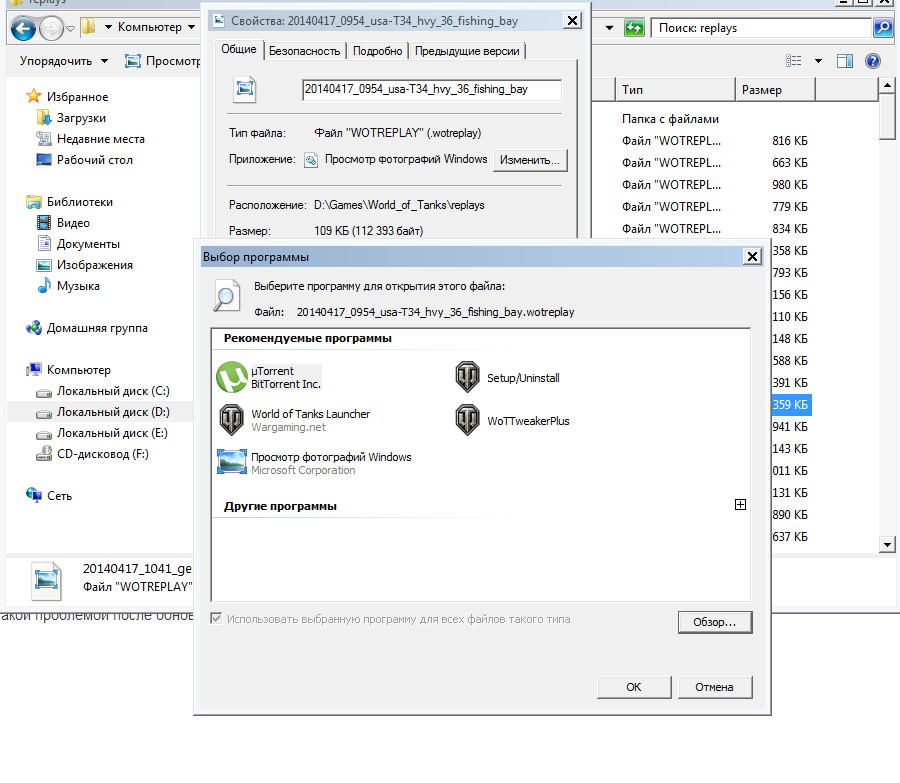Select the µTorrent program icon

pos(232,377)
